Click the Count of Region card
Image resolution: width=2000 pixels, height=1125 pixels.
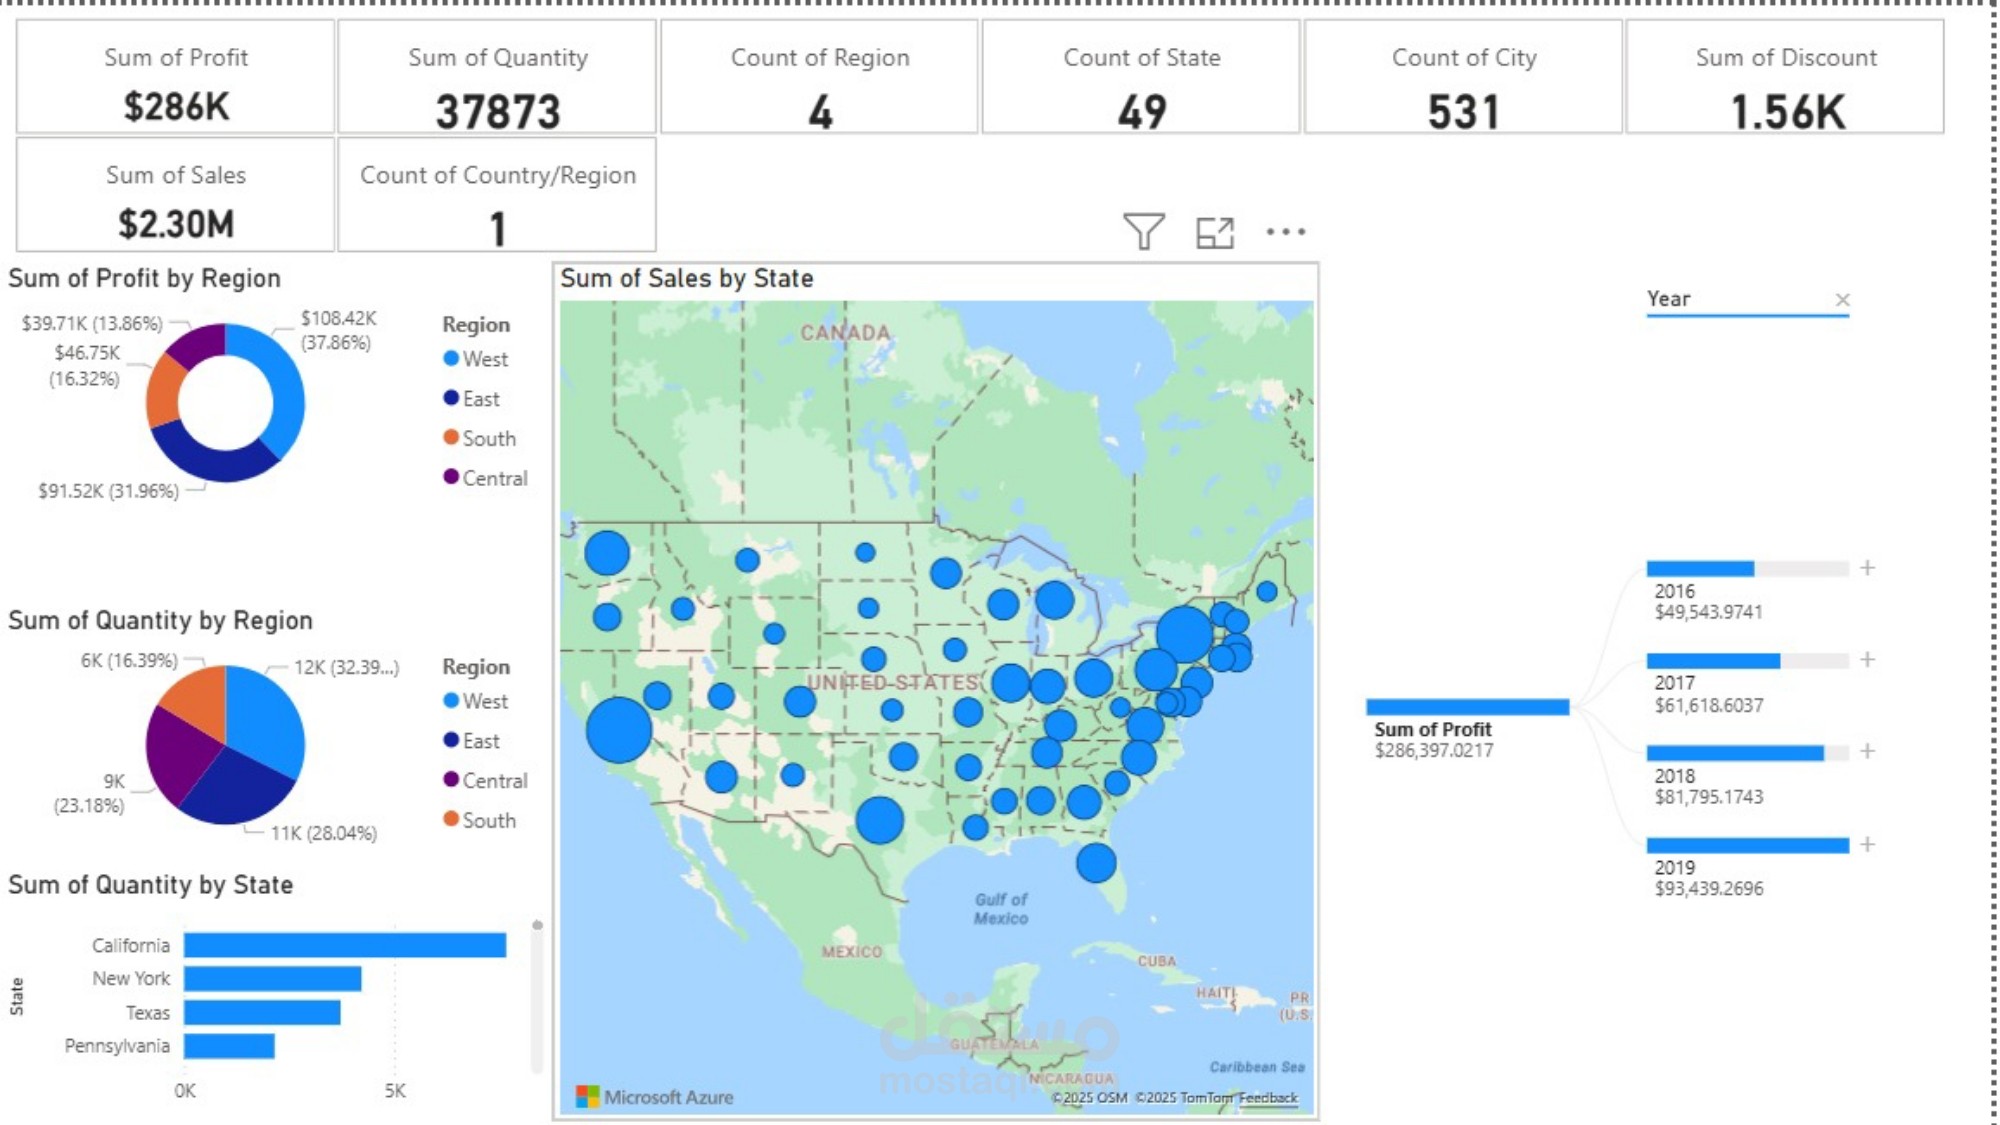click(x=819, y=76)
